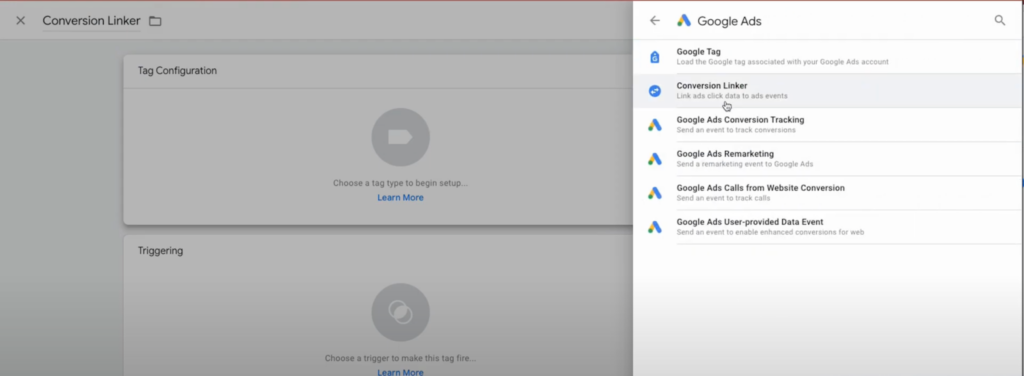Click the blue Conversion Linker icon
Screen dimensions: 1024x376
click(654, 91)
